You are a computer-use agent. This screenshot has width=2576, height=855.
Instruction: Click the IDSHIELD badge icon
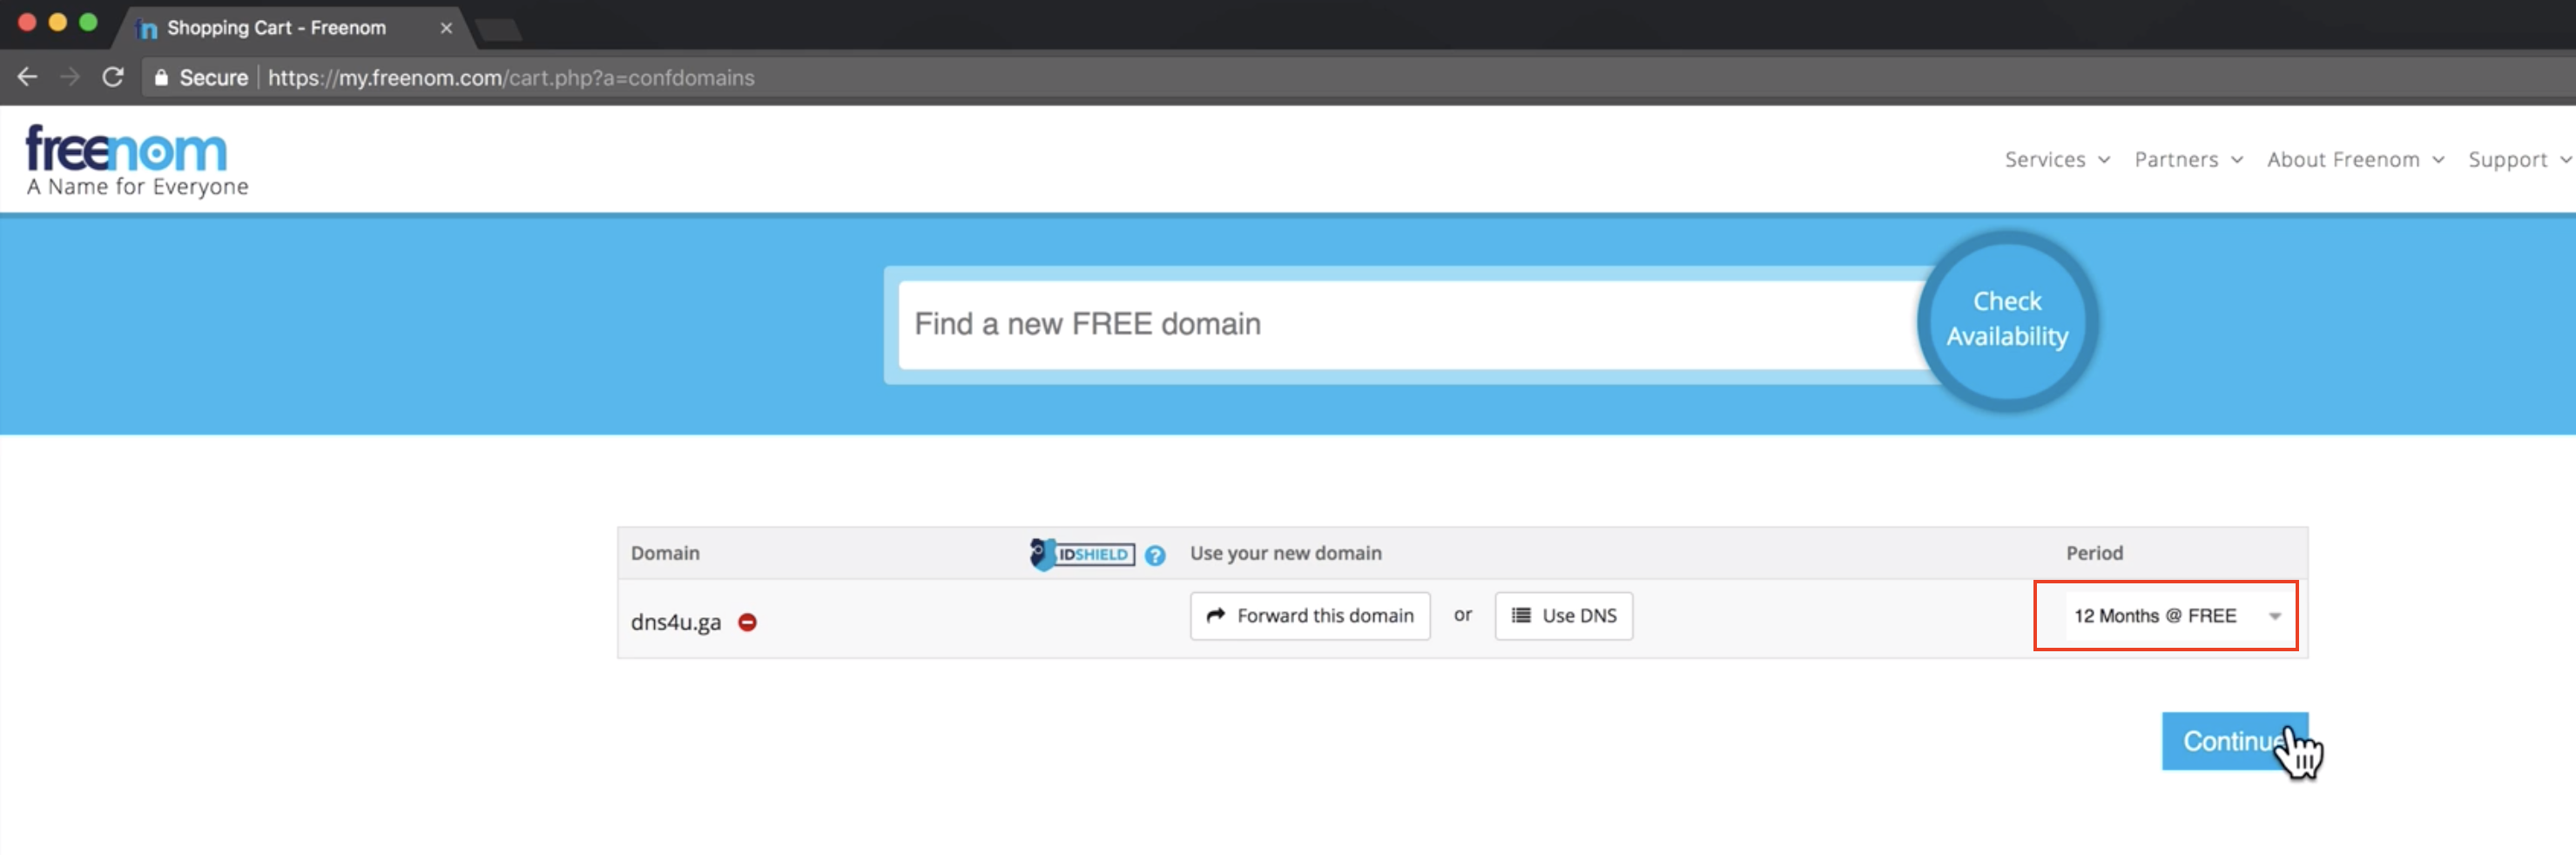coord(1082,554)
